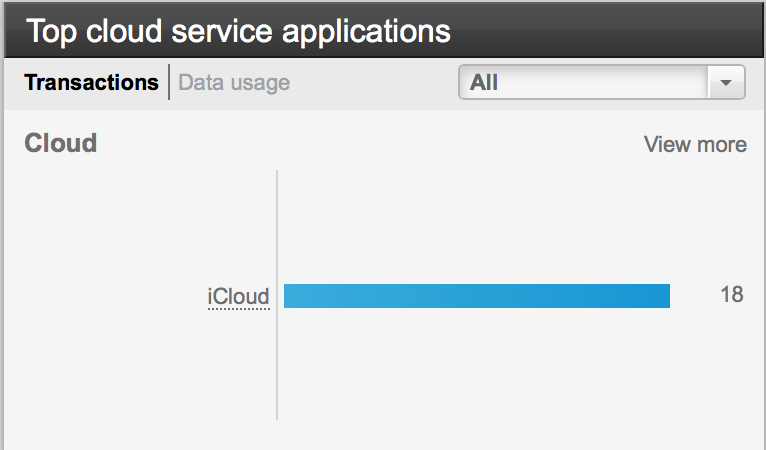
Task: Open the Data usage tab
Action: tap(234, 82)
